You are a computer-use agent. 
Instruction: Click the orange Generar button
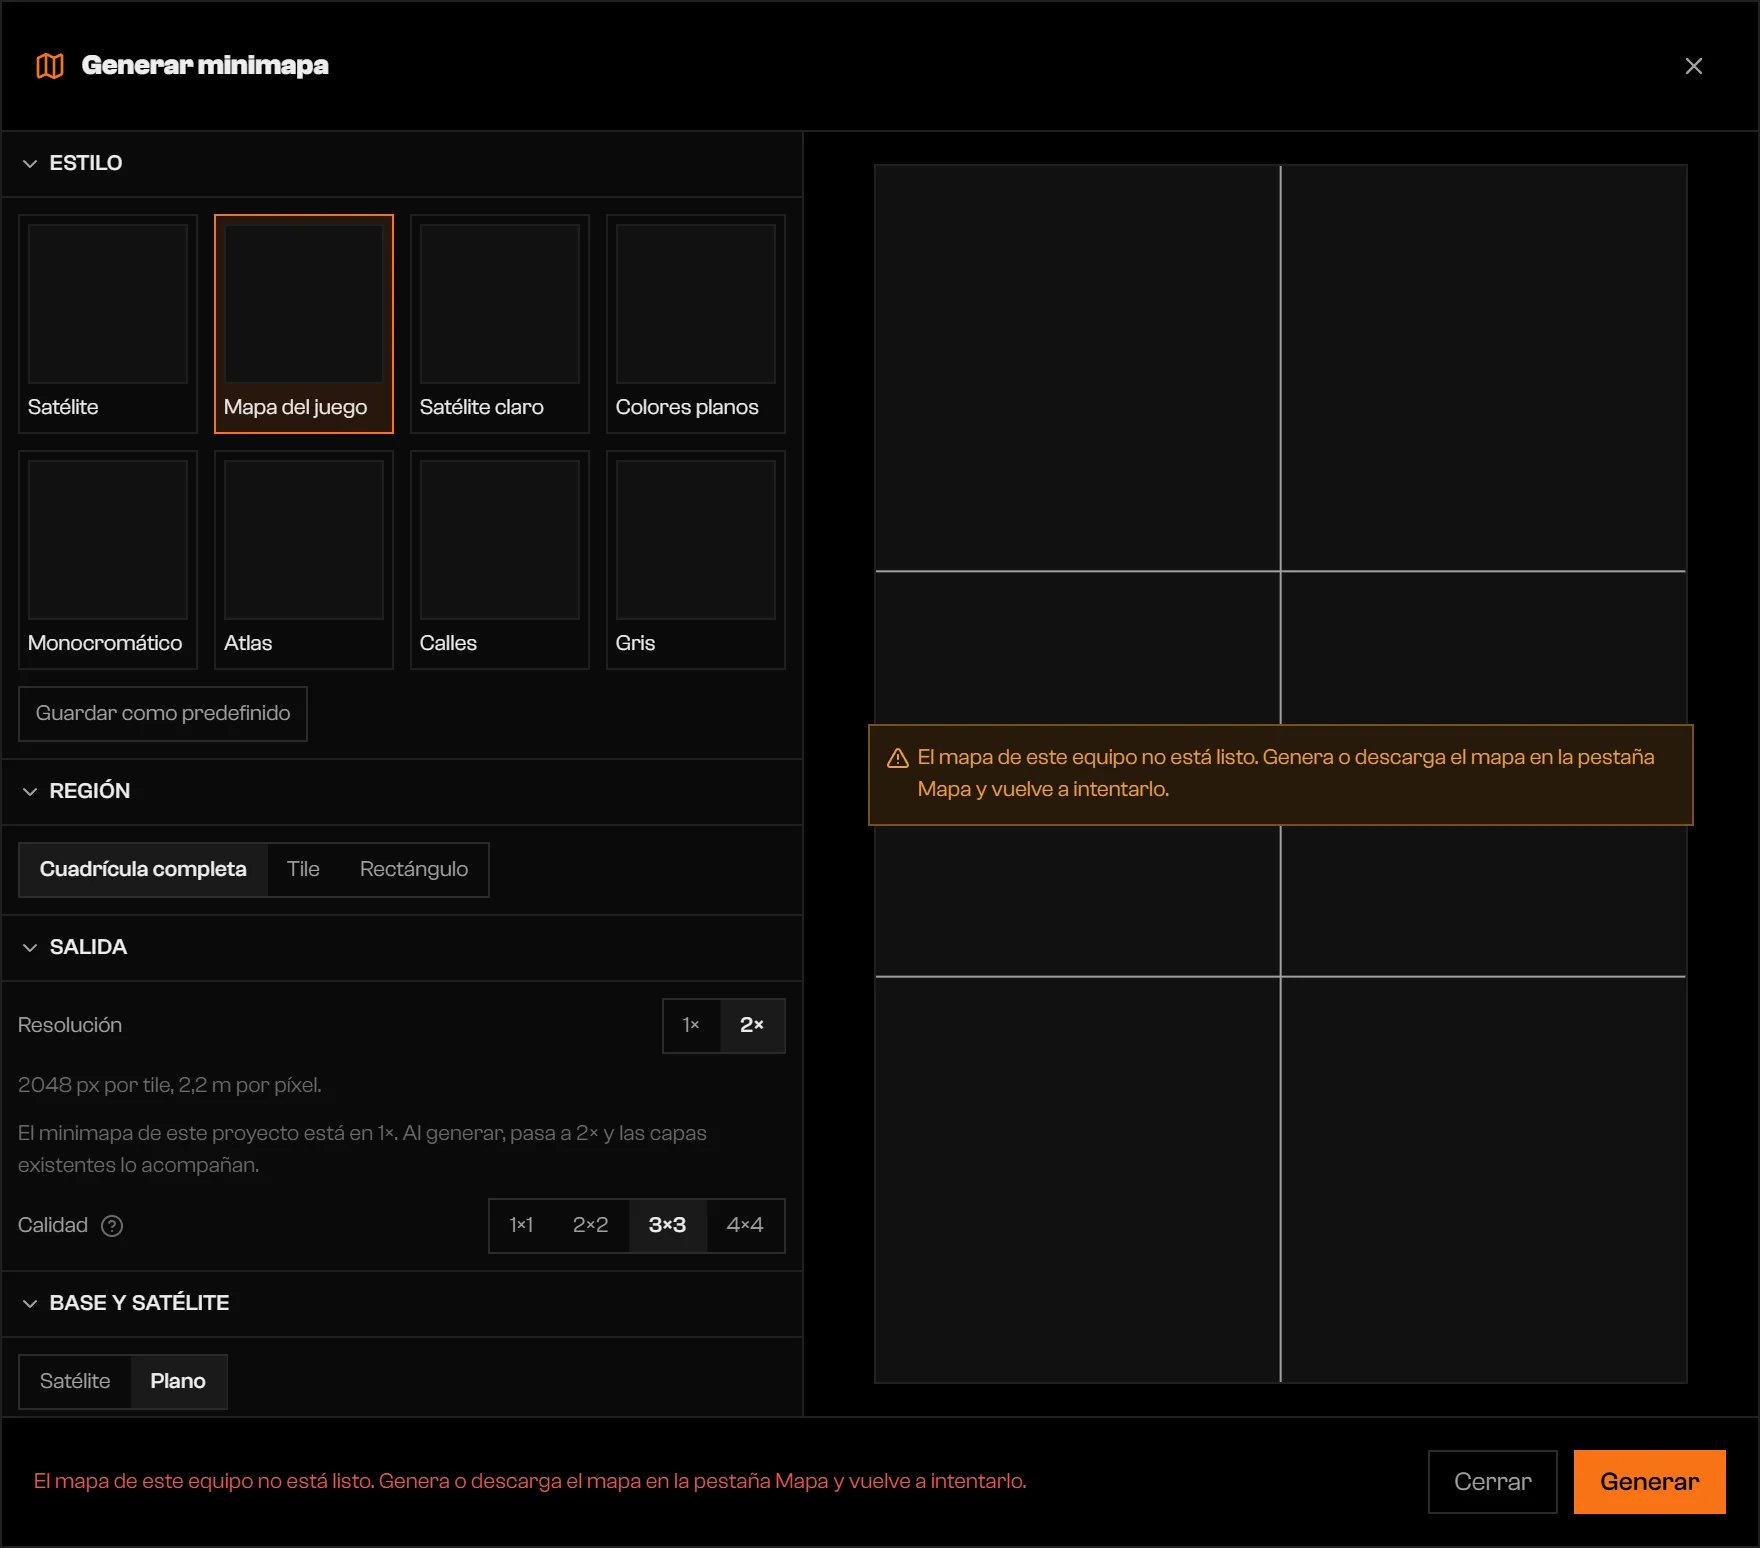[1650, 1482]
